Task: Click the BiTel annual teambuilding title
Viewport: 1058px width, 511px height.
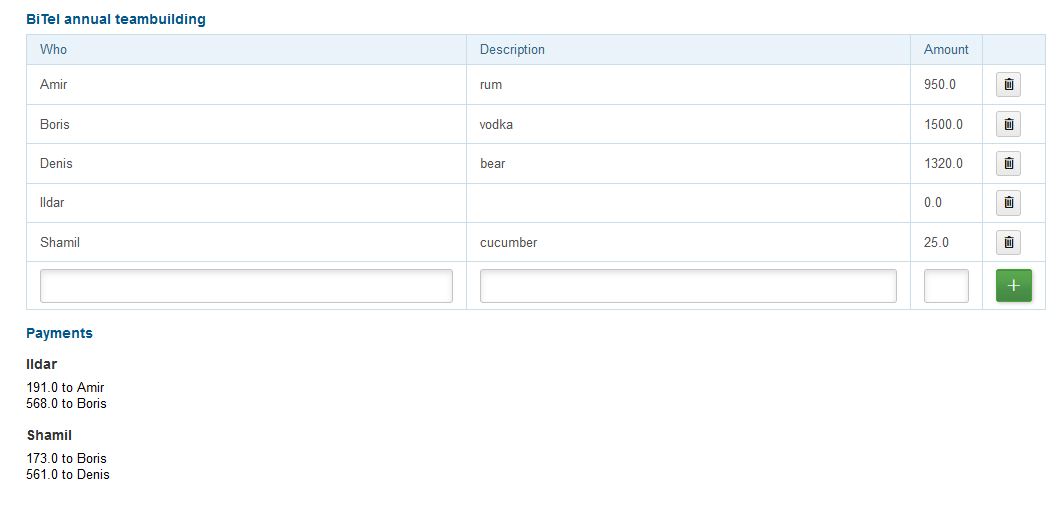Action: coord(116,19)
